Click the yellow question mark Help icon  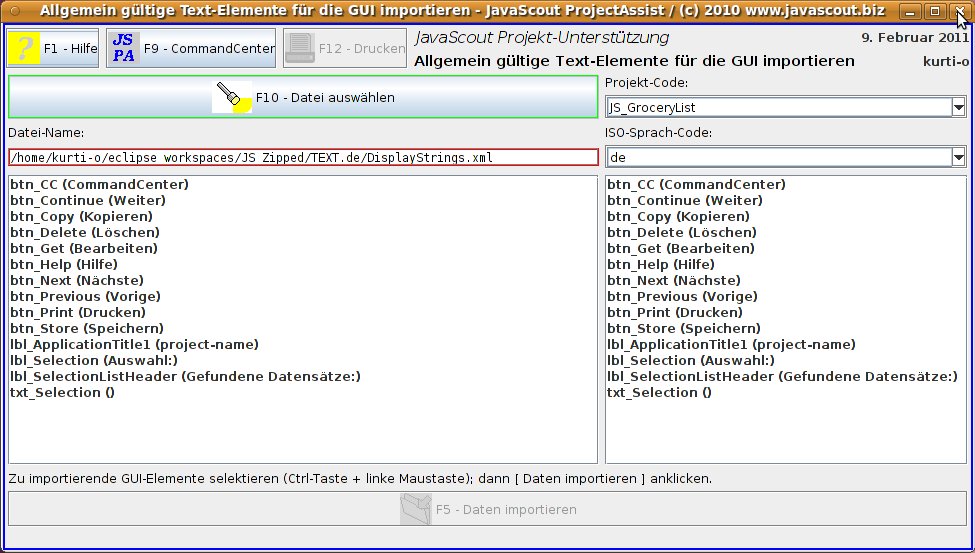24,47
